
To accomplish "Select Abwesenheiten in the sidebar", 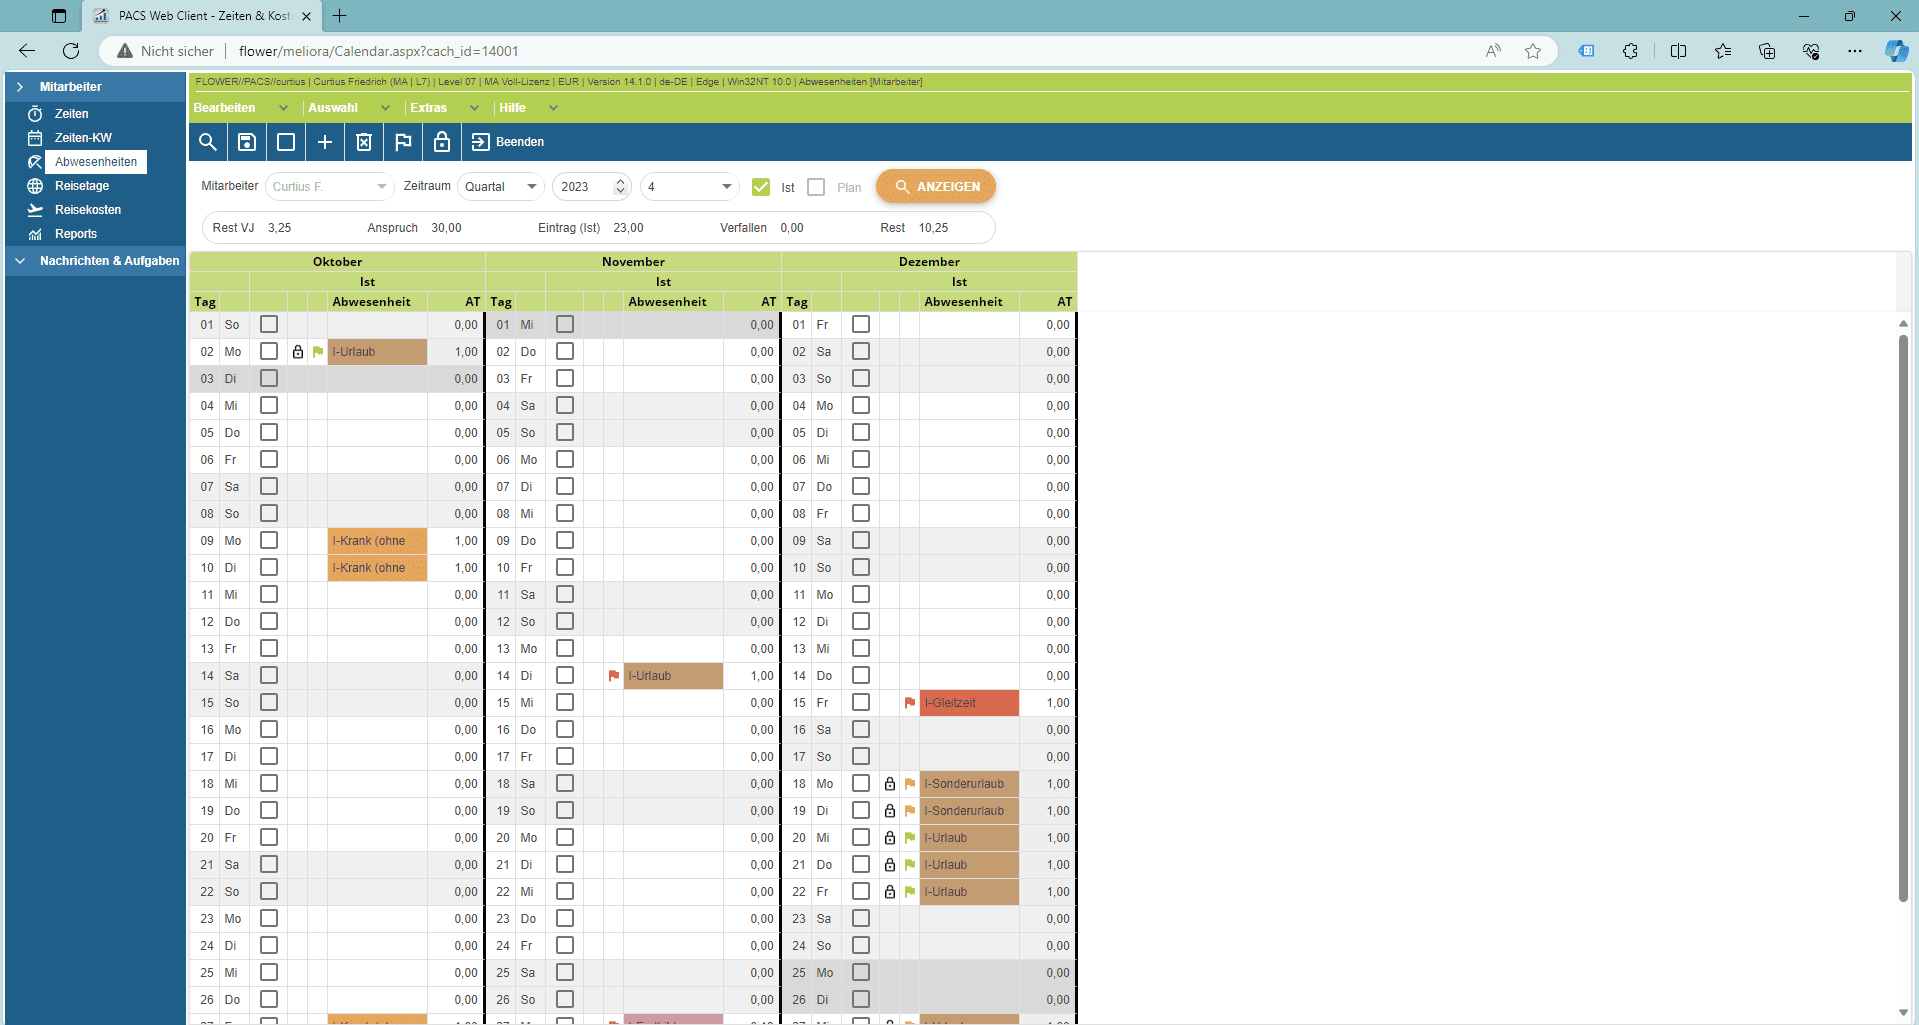I will tap(96, 162).
